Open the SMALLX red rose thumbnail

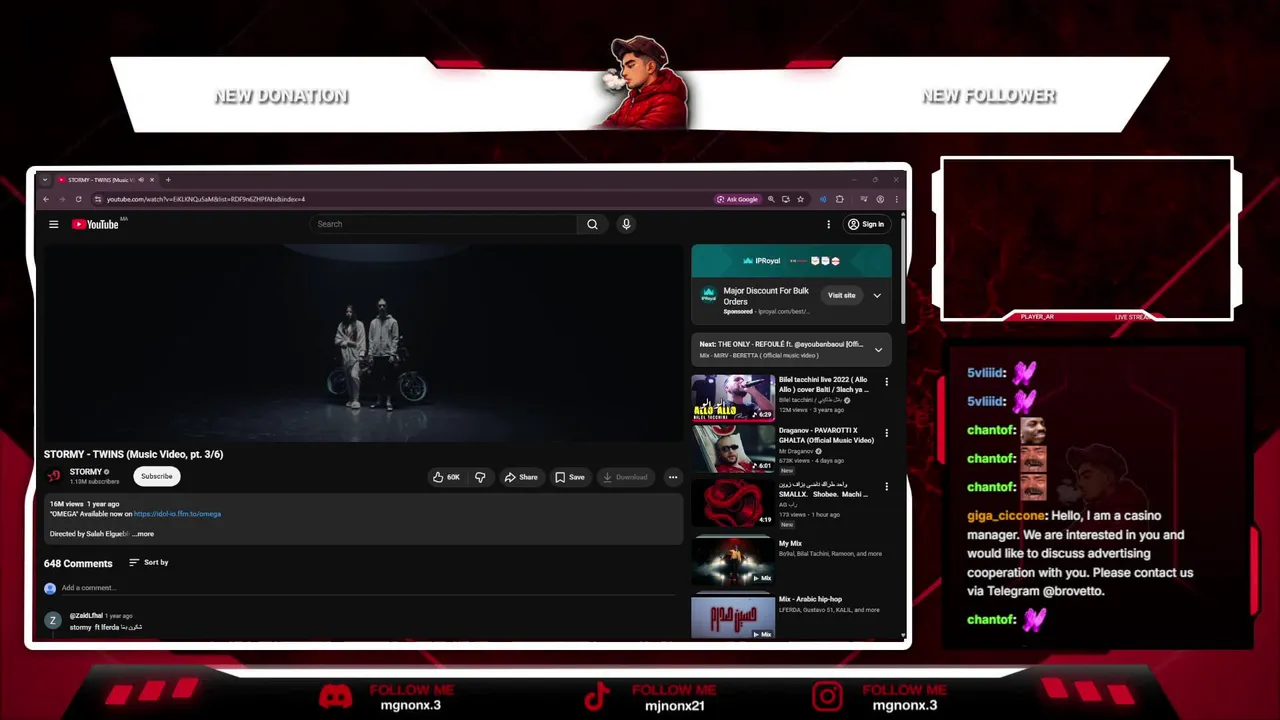[733, 503]
